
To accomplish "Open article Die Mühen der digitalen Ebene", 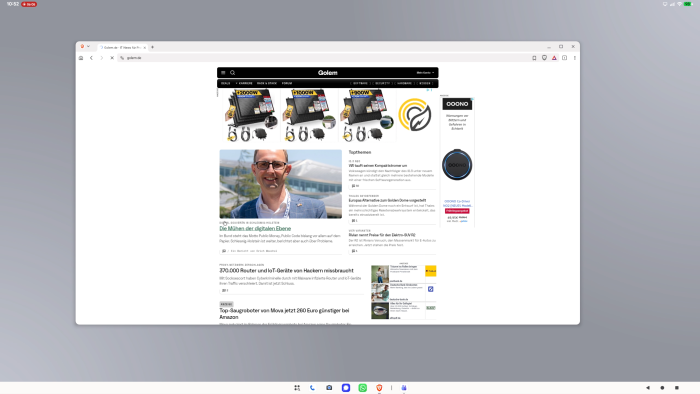I will [x=255, y=228].
